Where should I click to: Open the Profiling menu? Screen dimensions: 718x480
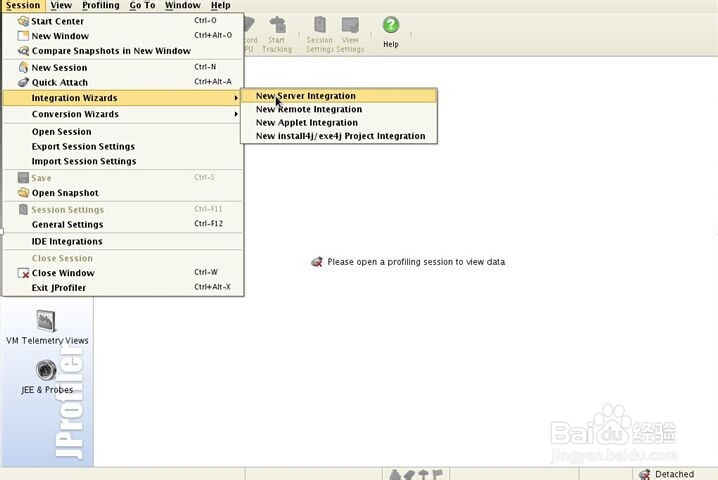(101, 5)
